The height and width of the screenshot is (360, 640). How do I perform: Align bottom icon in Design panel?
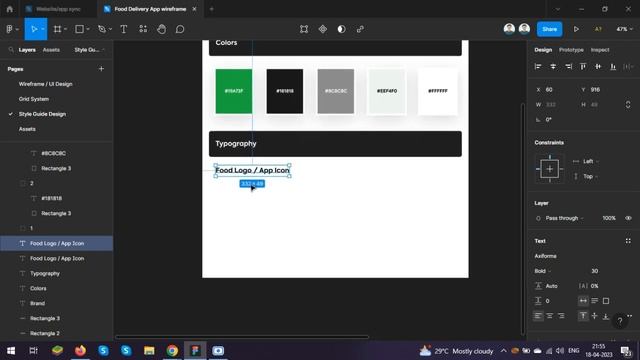pyautogui.click(x=613, y=67)
